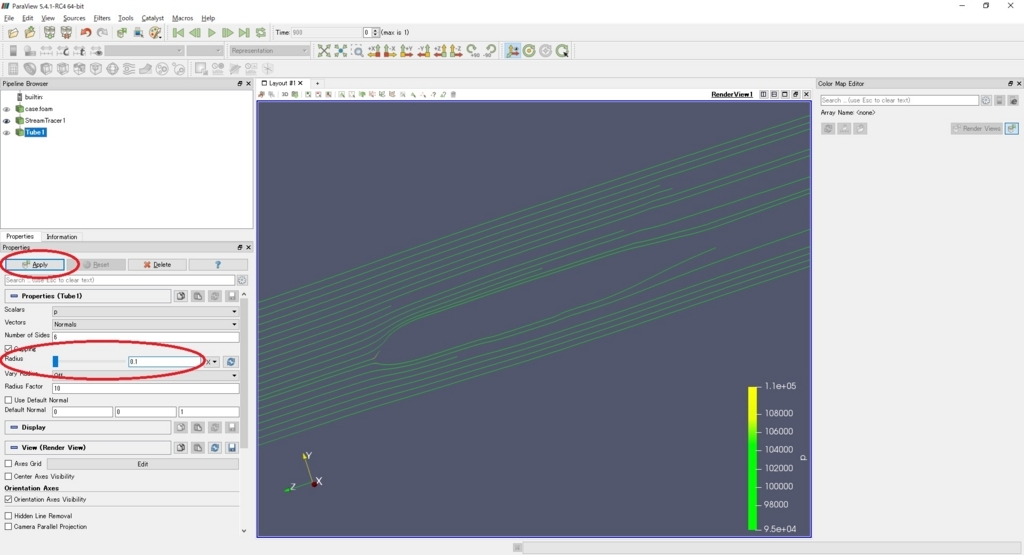Step to next frame
Viewport: 1024px width, 555px height.
pos(227,33)
